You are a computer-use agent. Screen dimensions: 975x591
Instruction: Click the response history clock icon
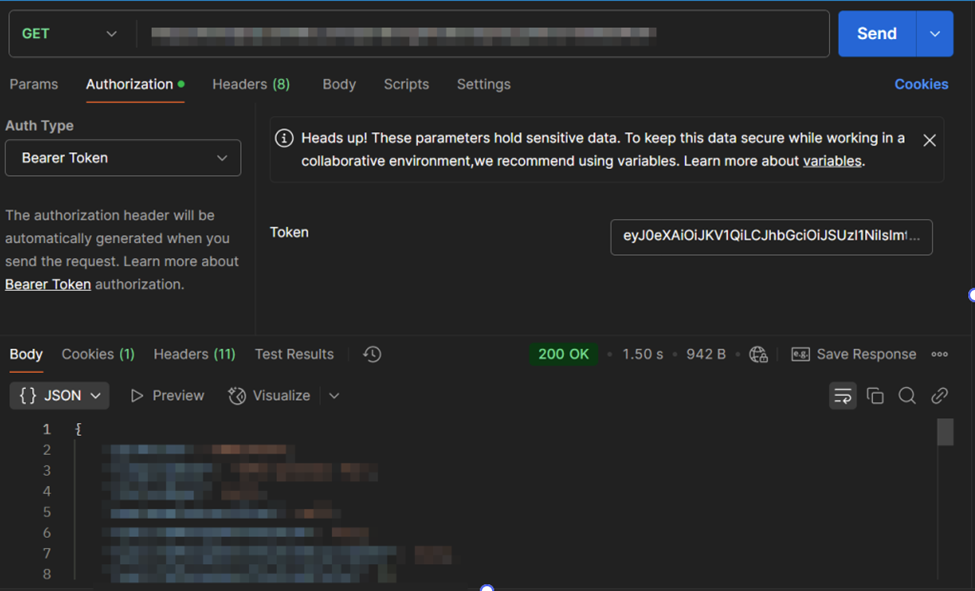(x=372, y=354)
